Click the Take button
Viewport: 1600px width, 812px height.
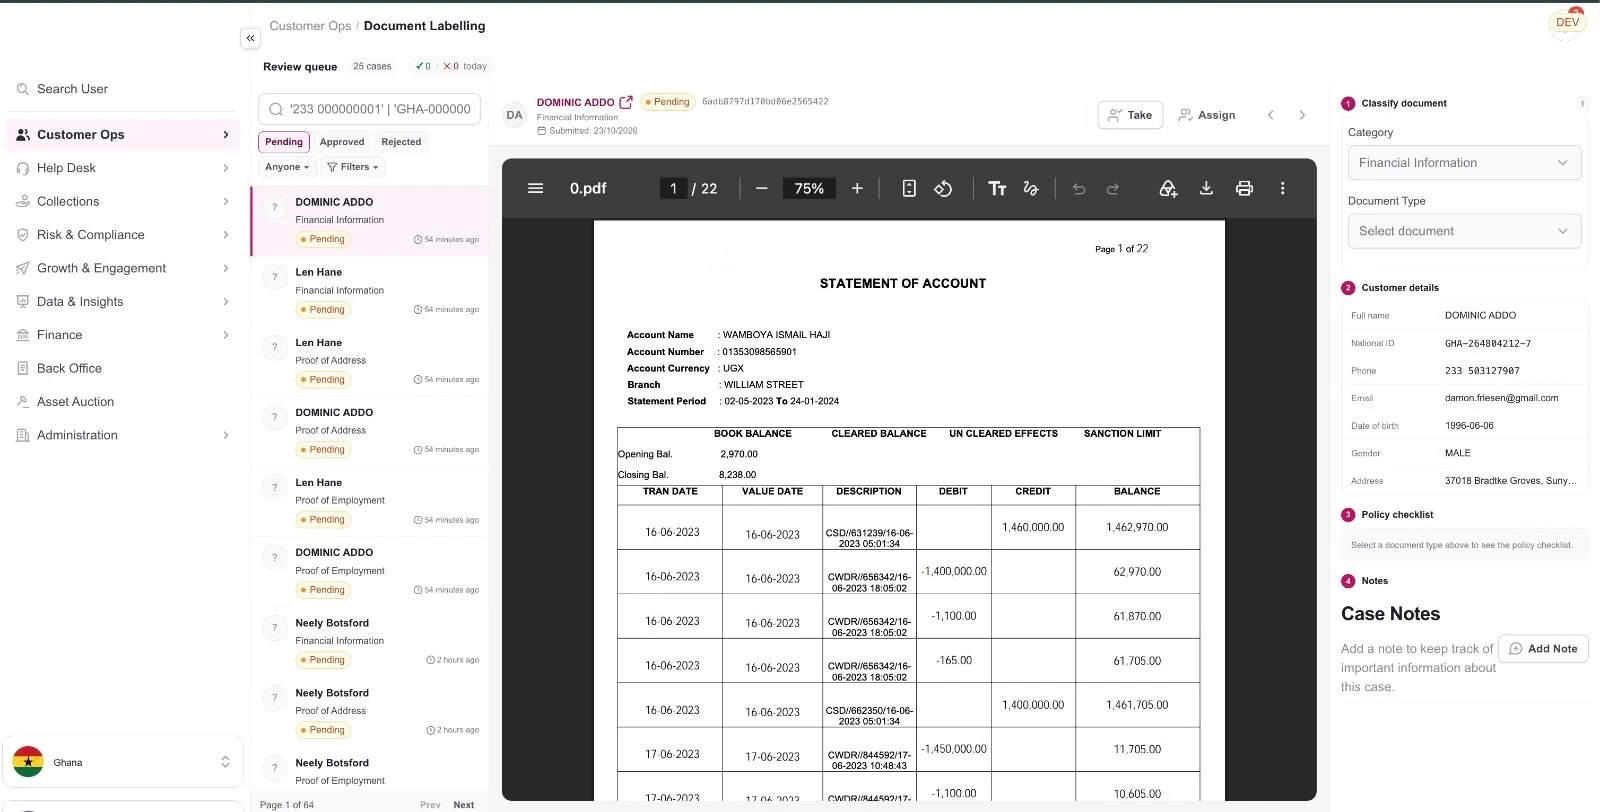click(x=1131, y=115)
